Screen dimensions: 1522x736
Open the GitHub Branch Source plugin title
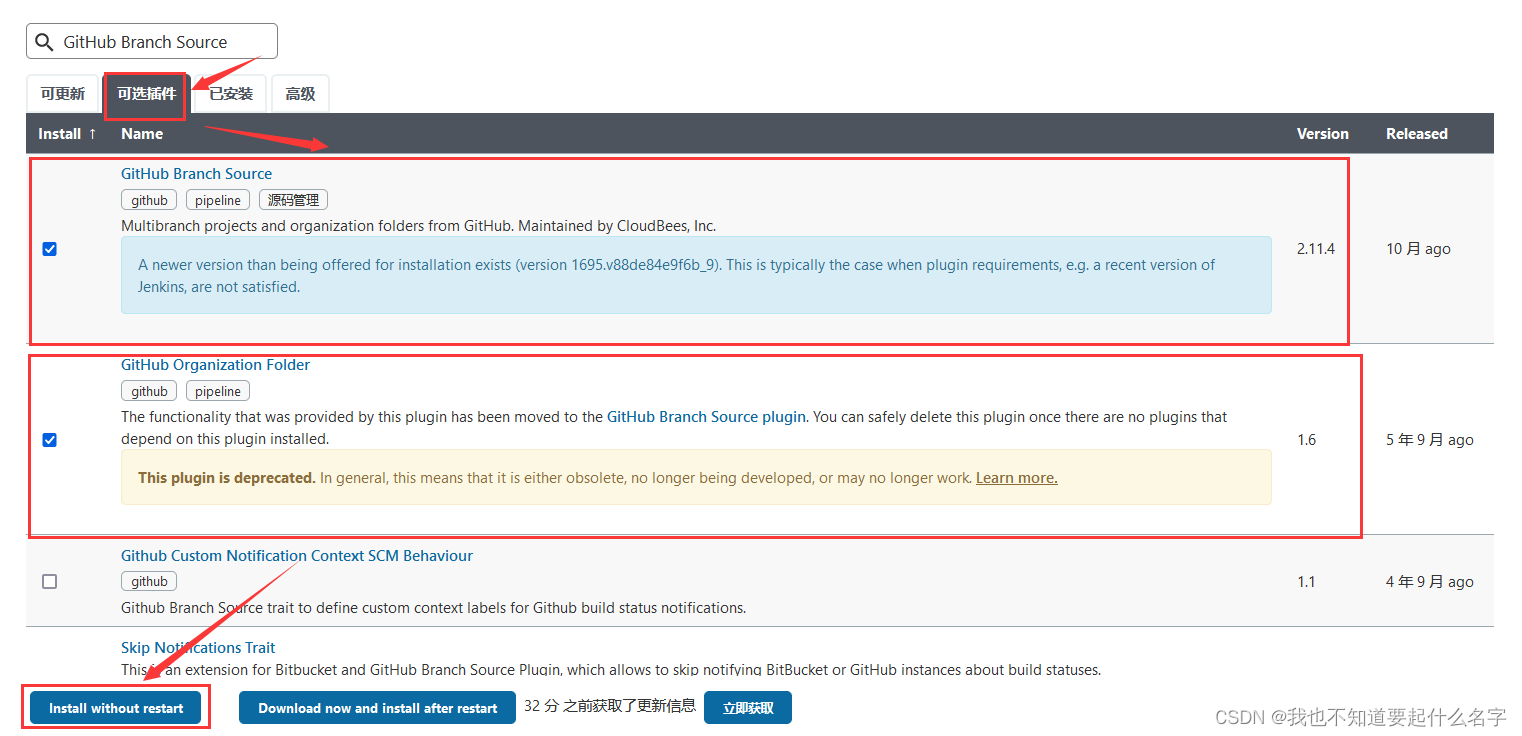[196, 173]
